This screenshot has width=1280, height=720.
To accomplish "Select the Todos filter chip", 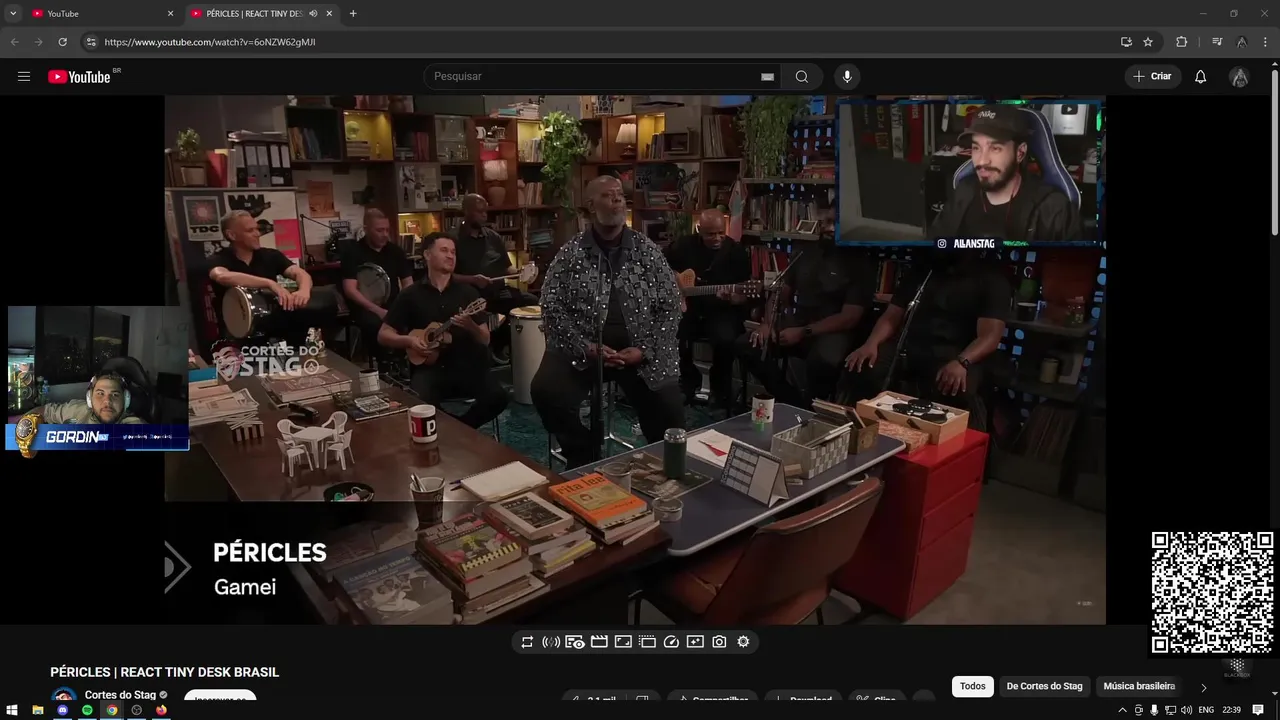I will coord(973,686).
